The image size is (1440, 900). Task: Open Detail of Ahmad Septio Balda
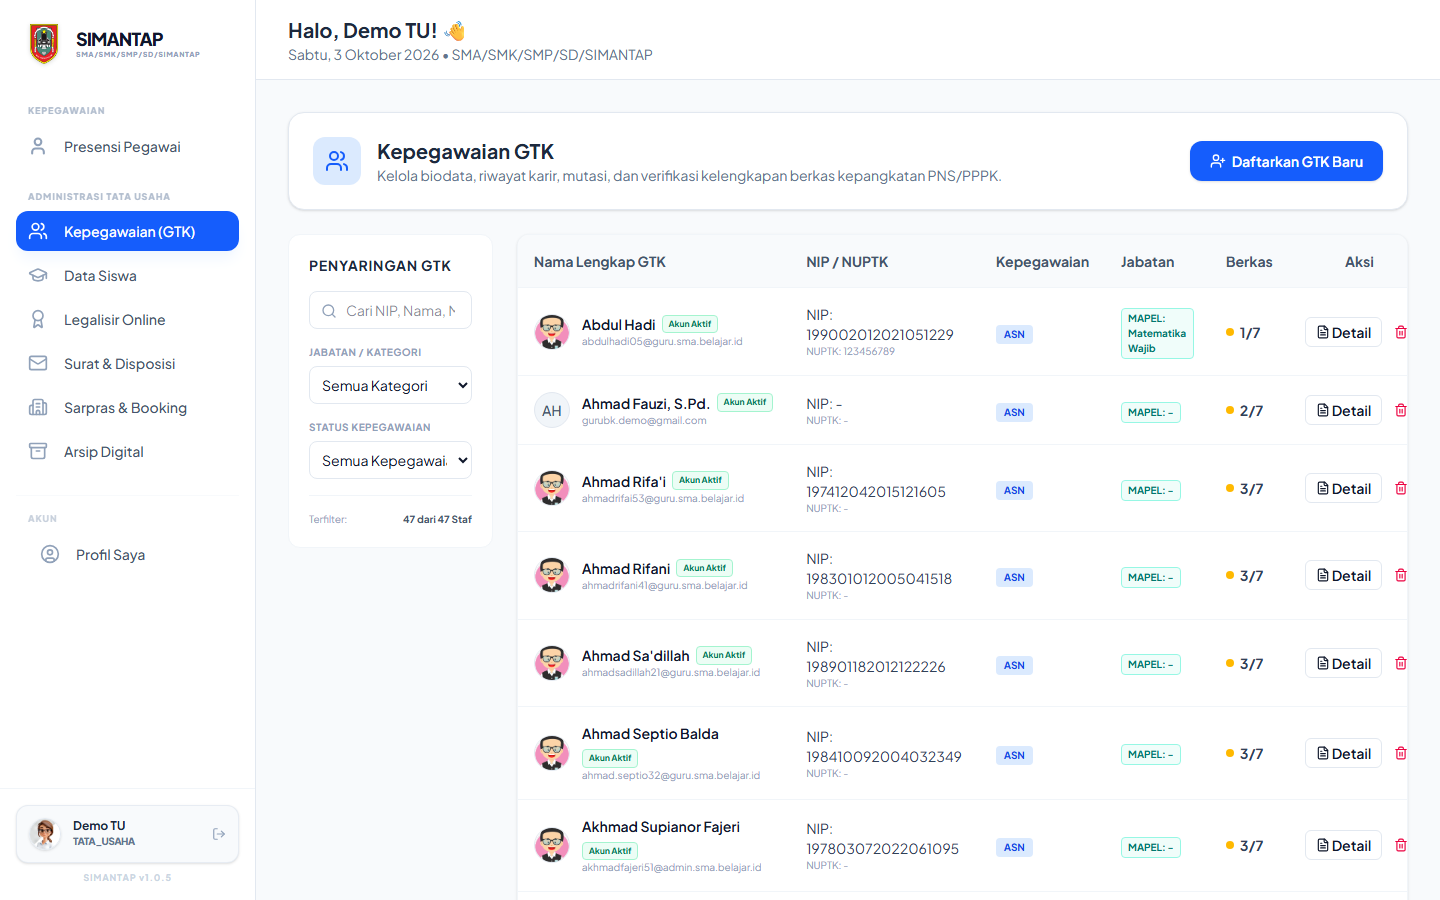pos(1343,753)
